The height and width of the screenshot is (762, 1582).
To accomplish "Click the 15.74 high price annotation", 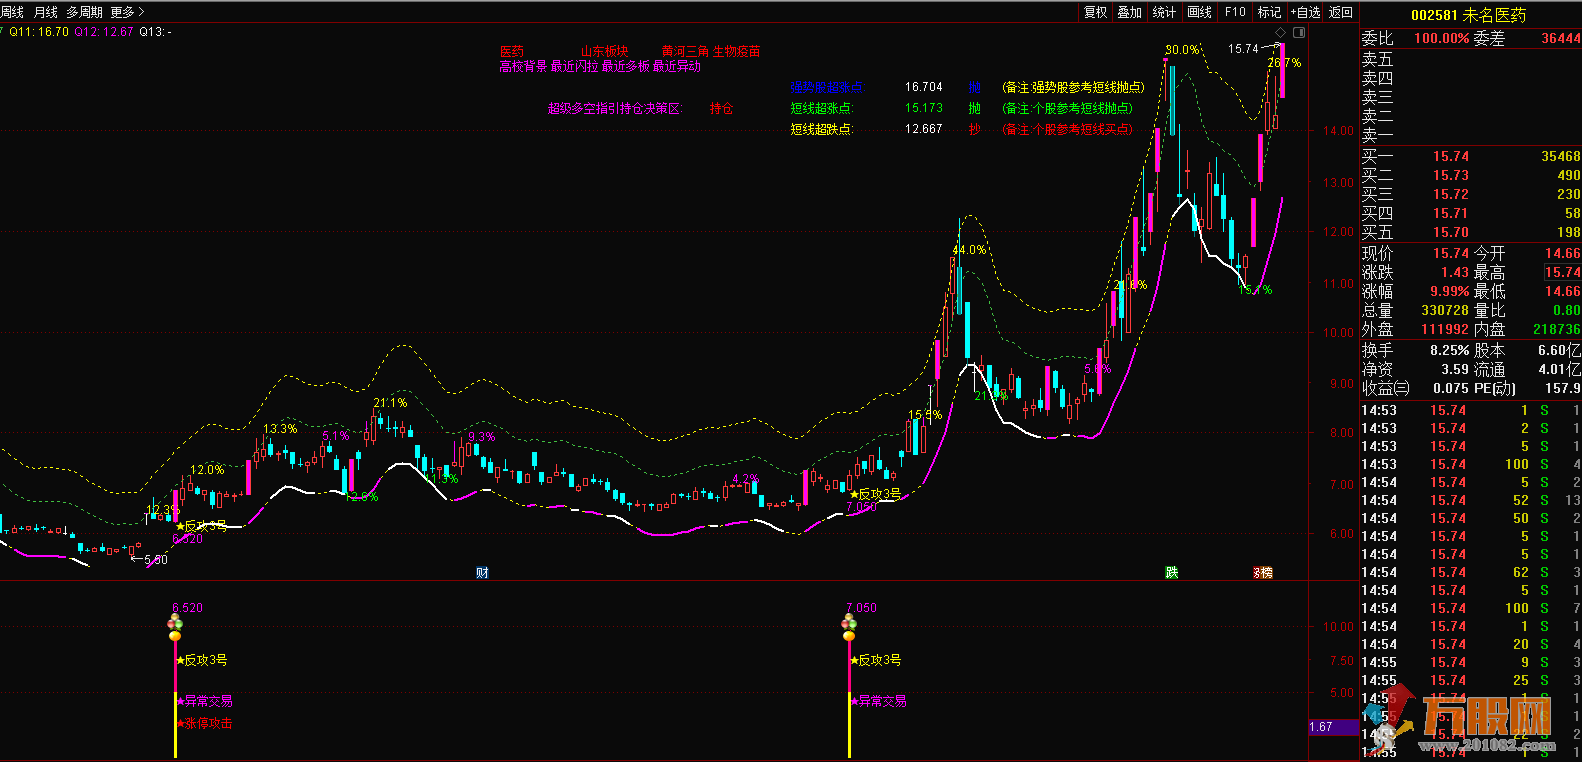I will click(1243, 48).
